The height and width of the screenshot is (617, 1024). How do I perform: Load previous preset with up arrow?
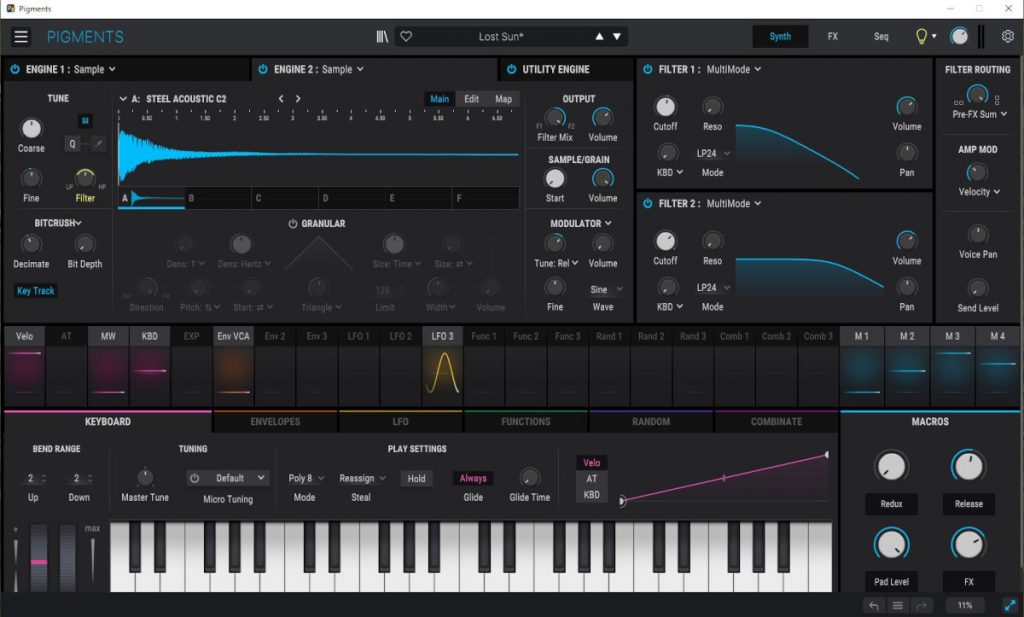tap(599, 37)
